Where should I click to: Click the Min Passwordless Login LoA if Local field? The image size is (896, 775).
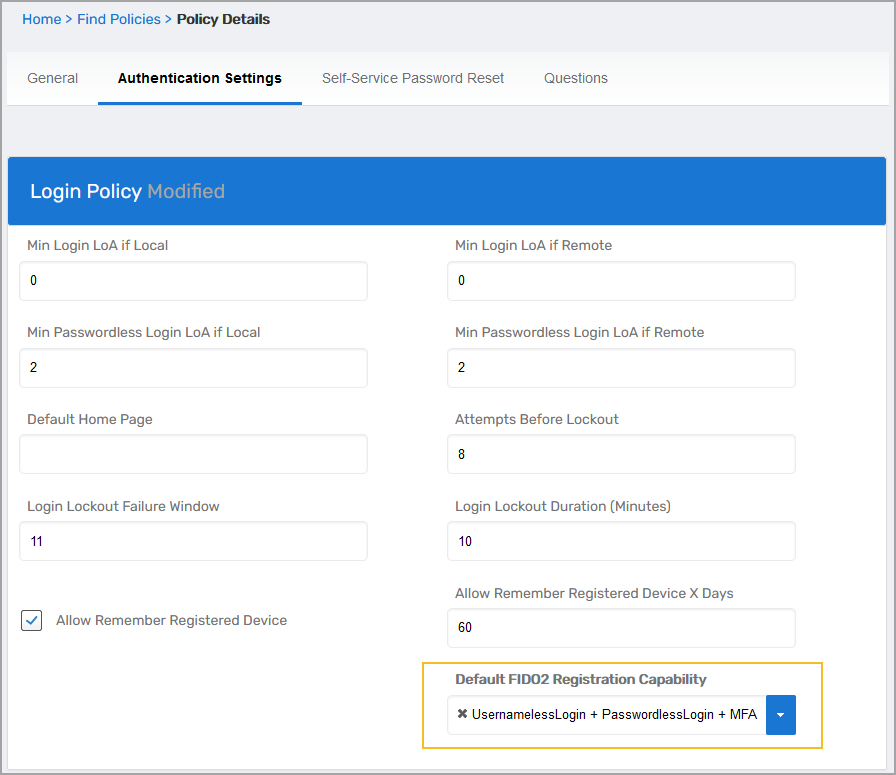click(x=193, y=368)
